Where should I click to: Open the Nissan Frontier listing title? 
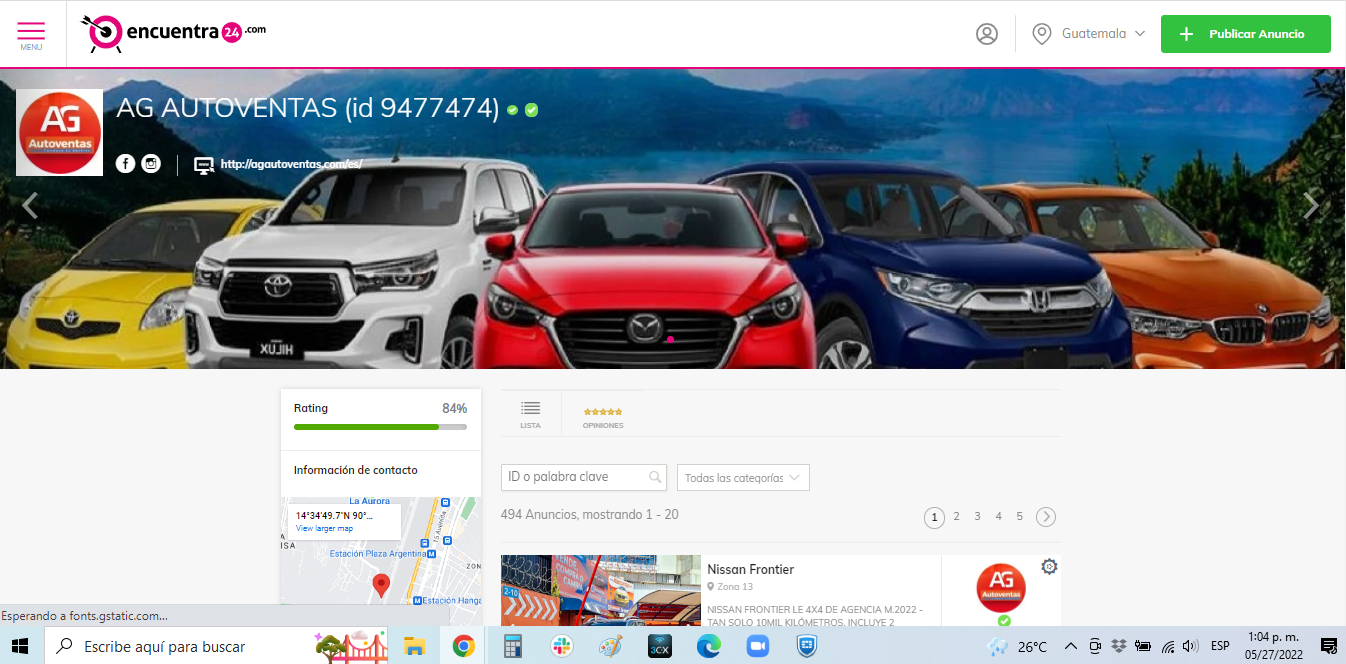750,570
